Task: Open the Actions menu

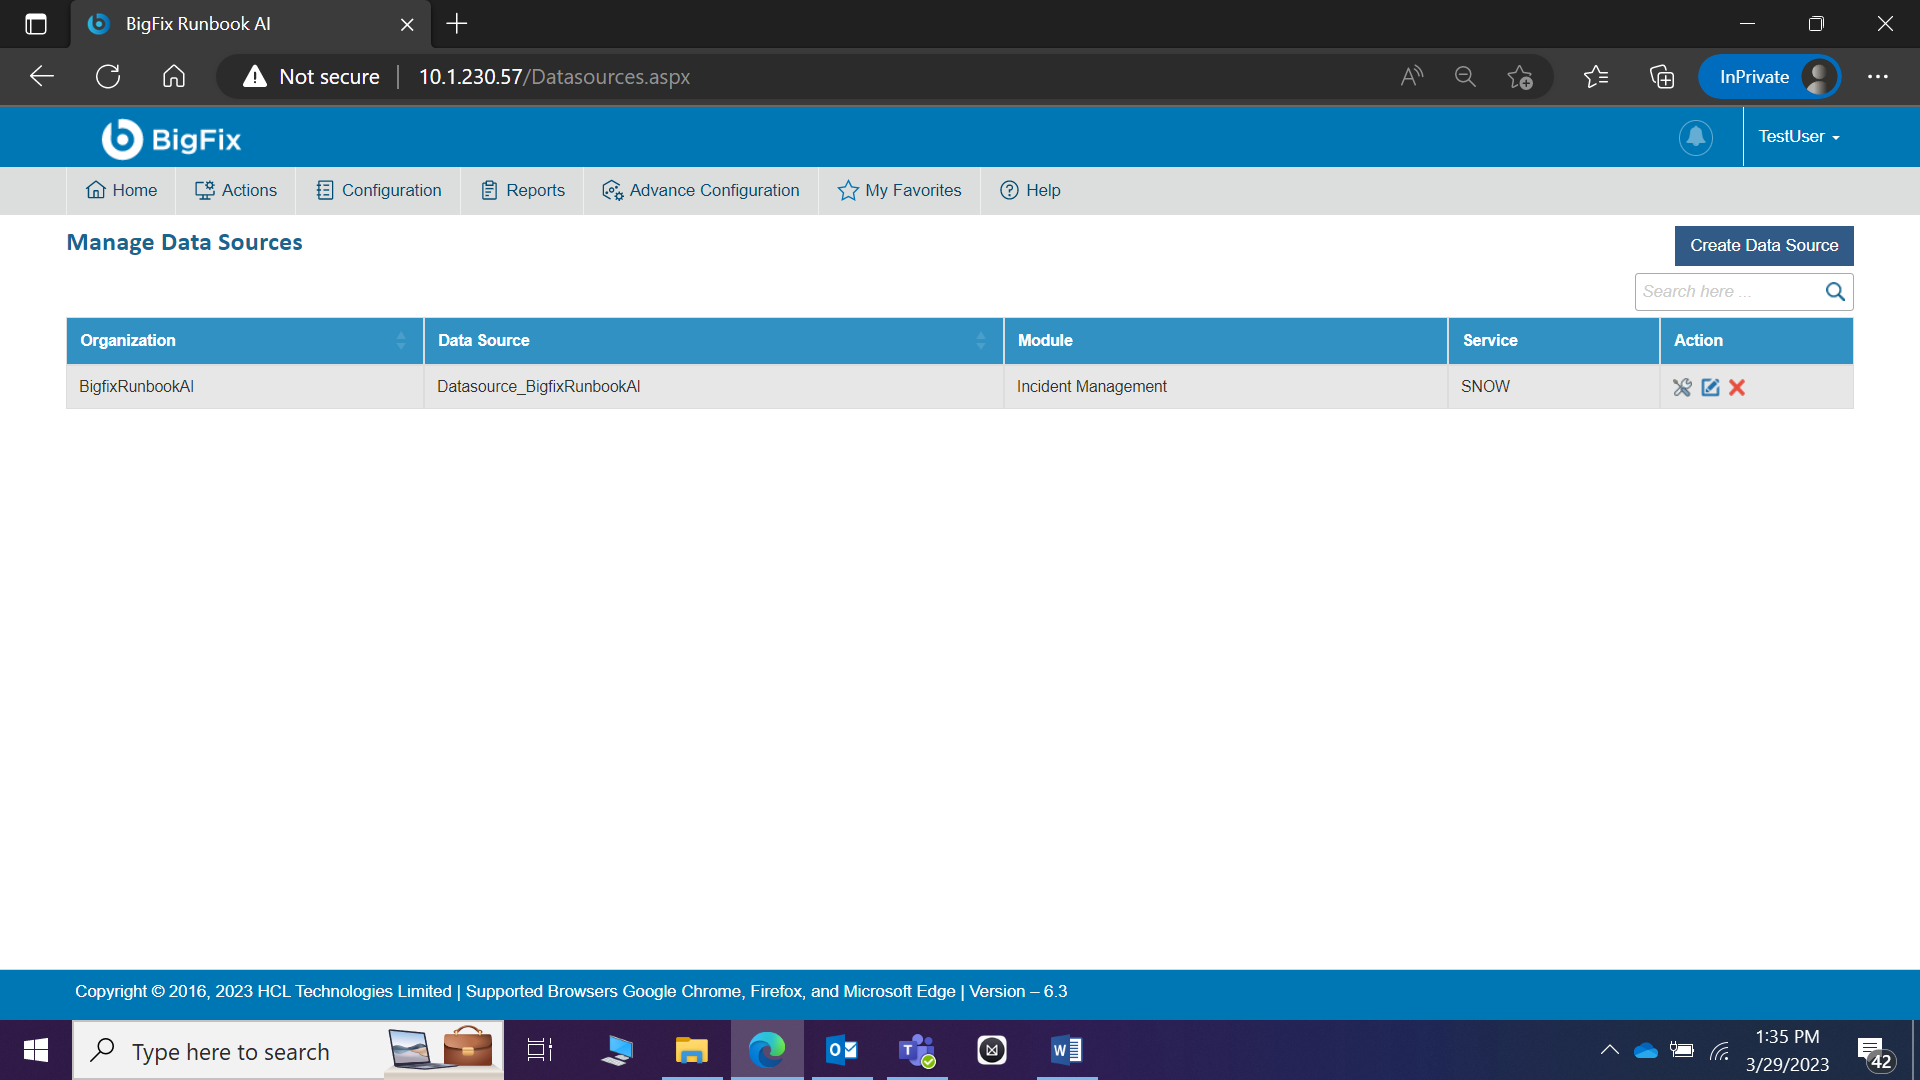Action: point(236,190)
